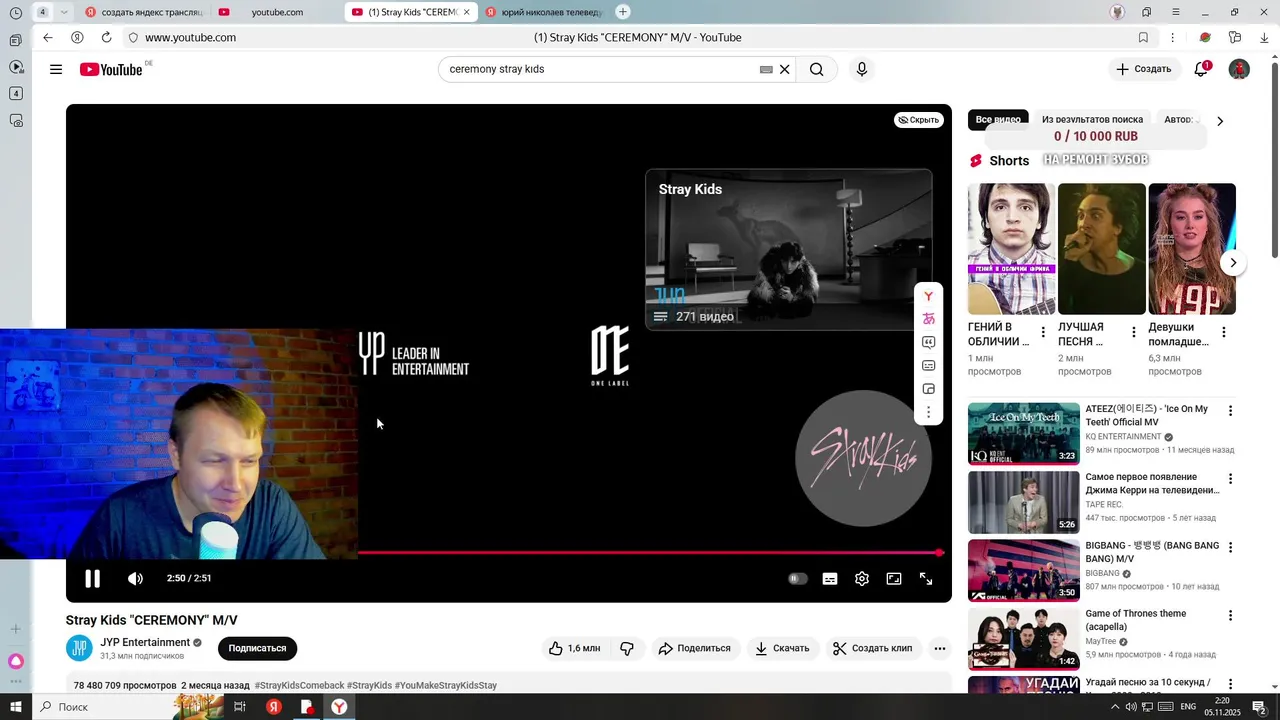The image size is (1280, 720).
Task: Mute the video volume speaker icon
Action: [x=136, y=578]
